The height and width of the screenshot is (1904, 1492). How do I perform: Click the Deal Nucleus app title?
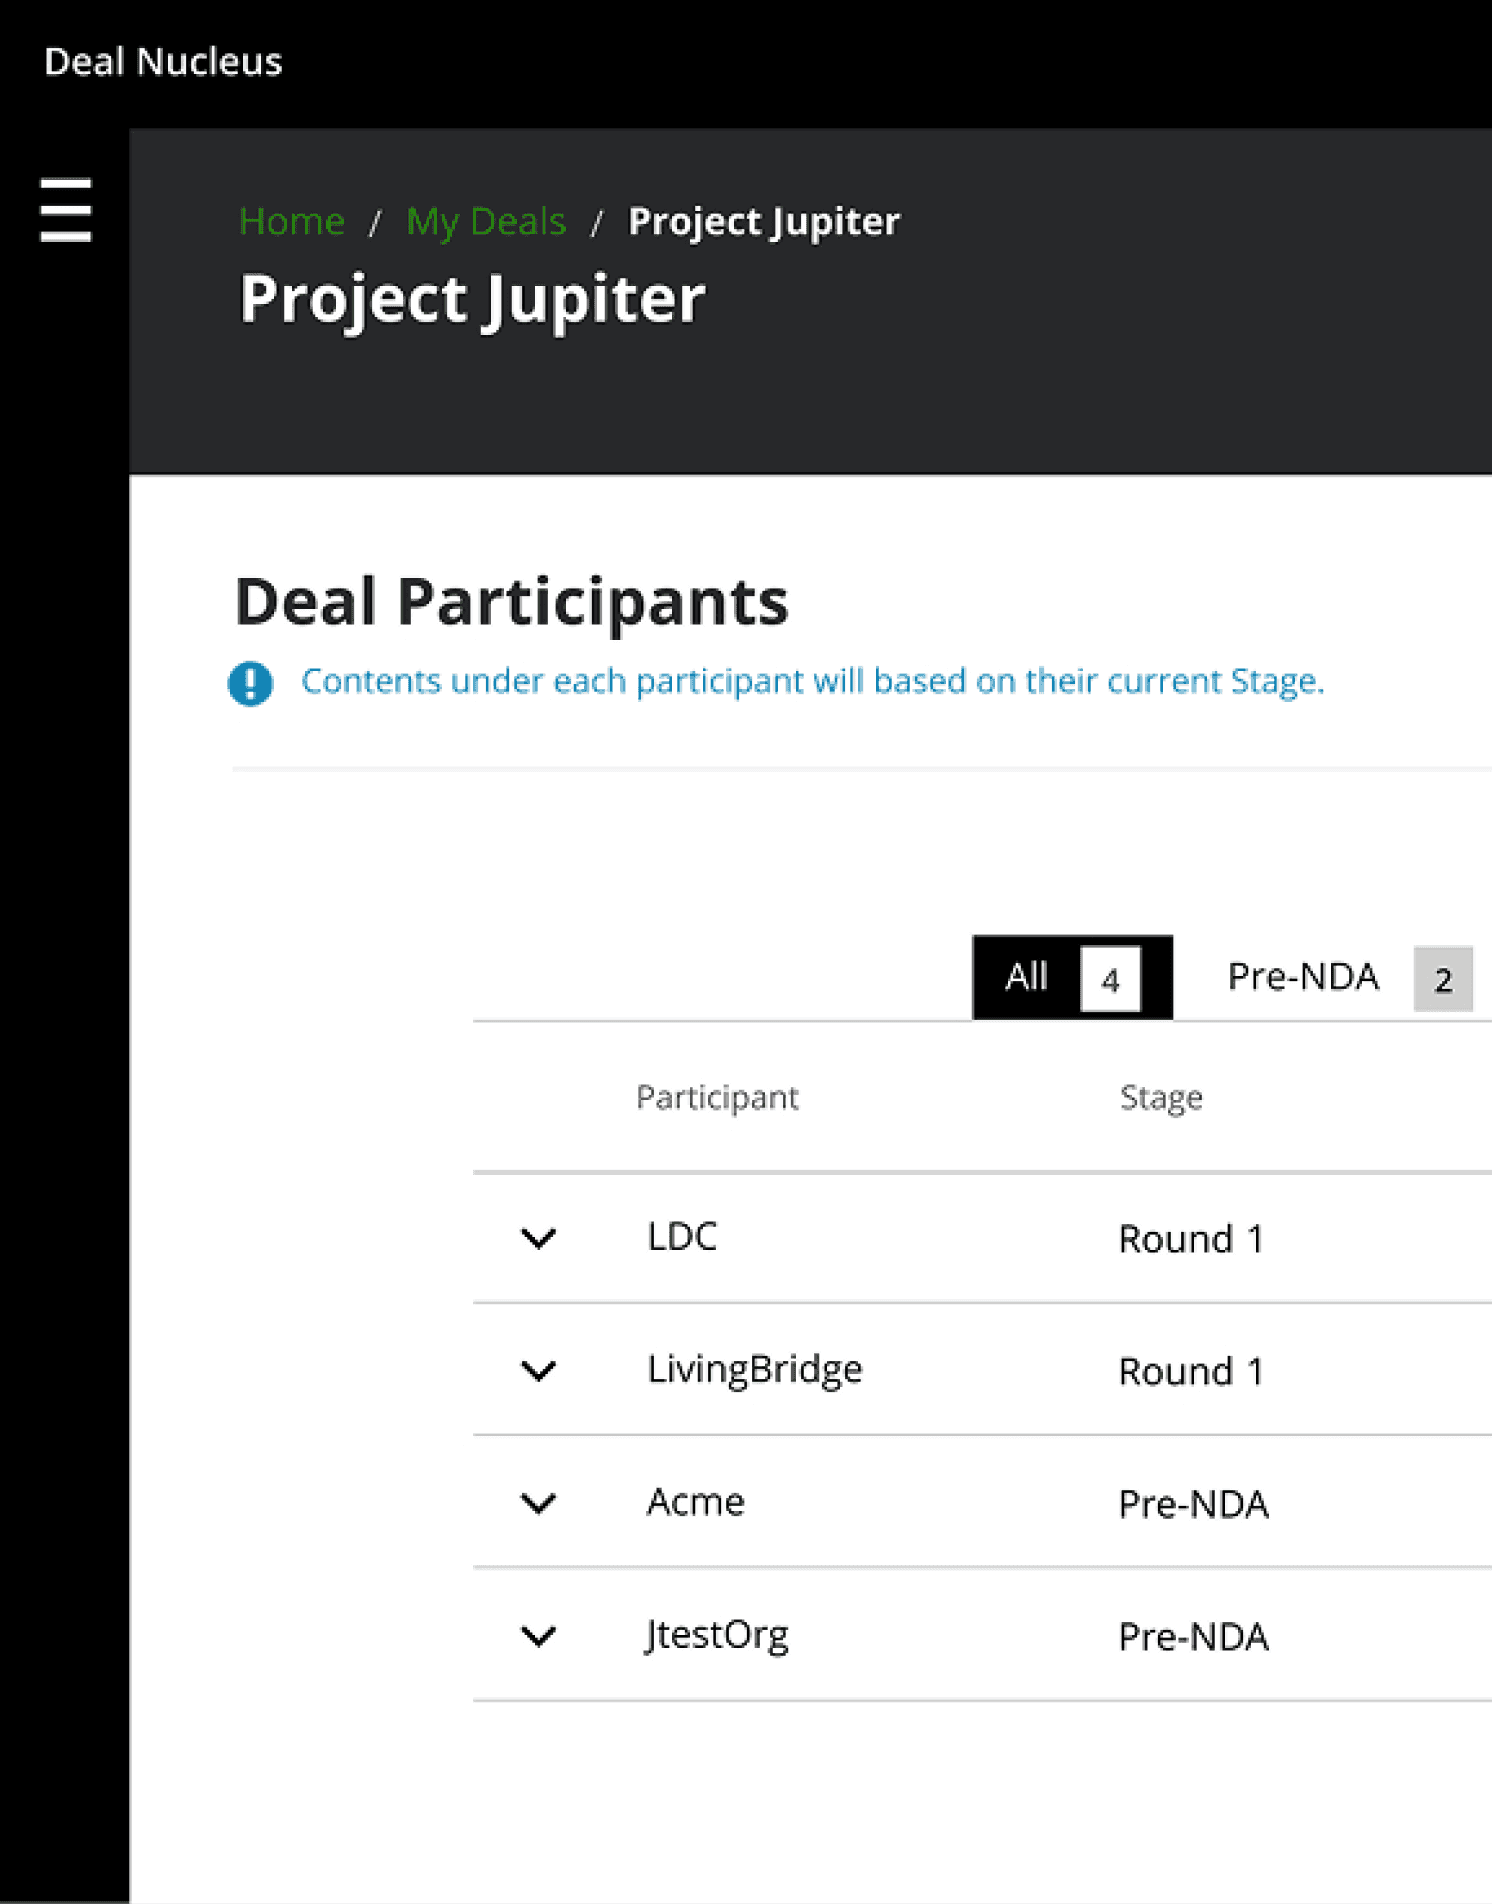(163, 62)
